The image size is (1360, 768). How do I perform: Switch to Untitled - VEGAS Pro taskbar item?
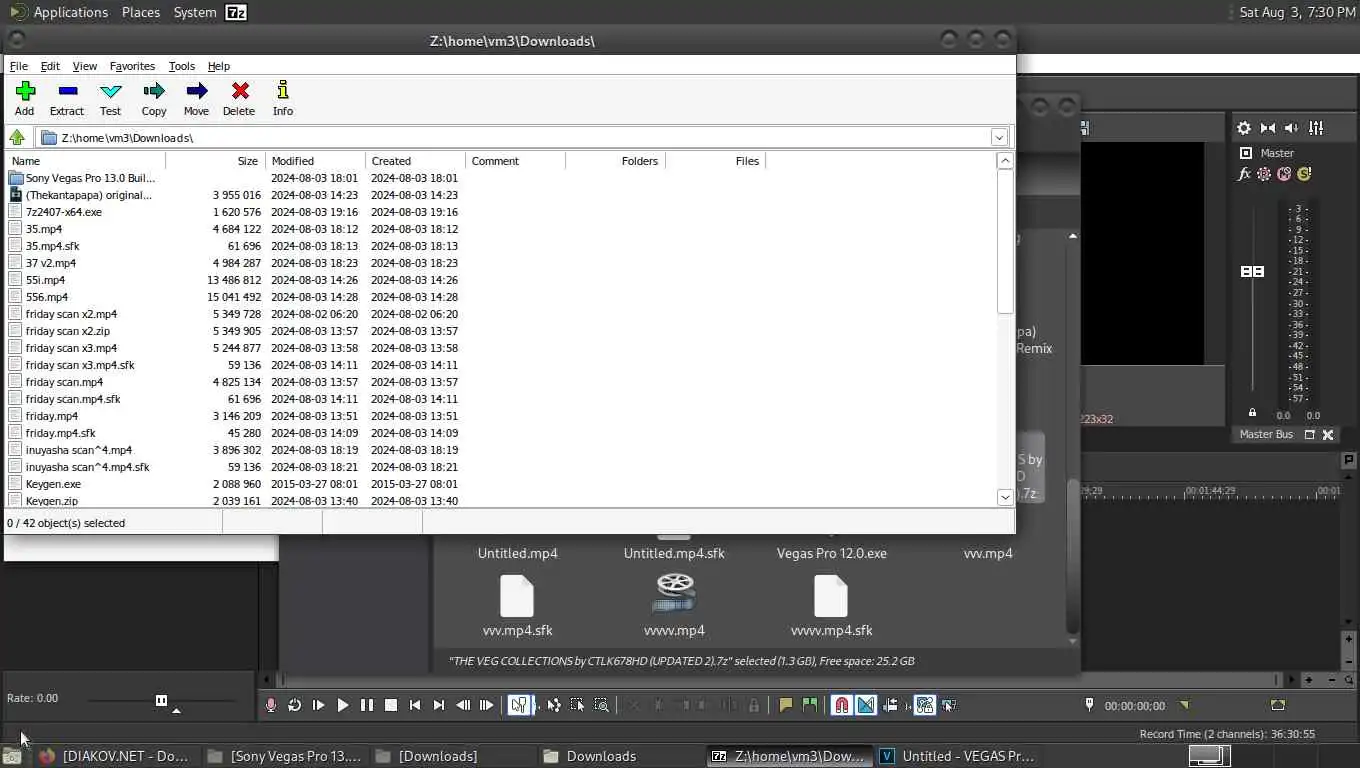click(957, 756)
